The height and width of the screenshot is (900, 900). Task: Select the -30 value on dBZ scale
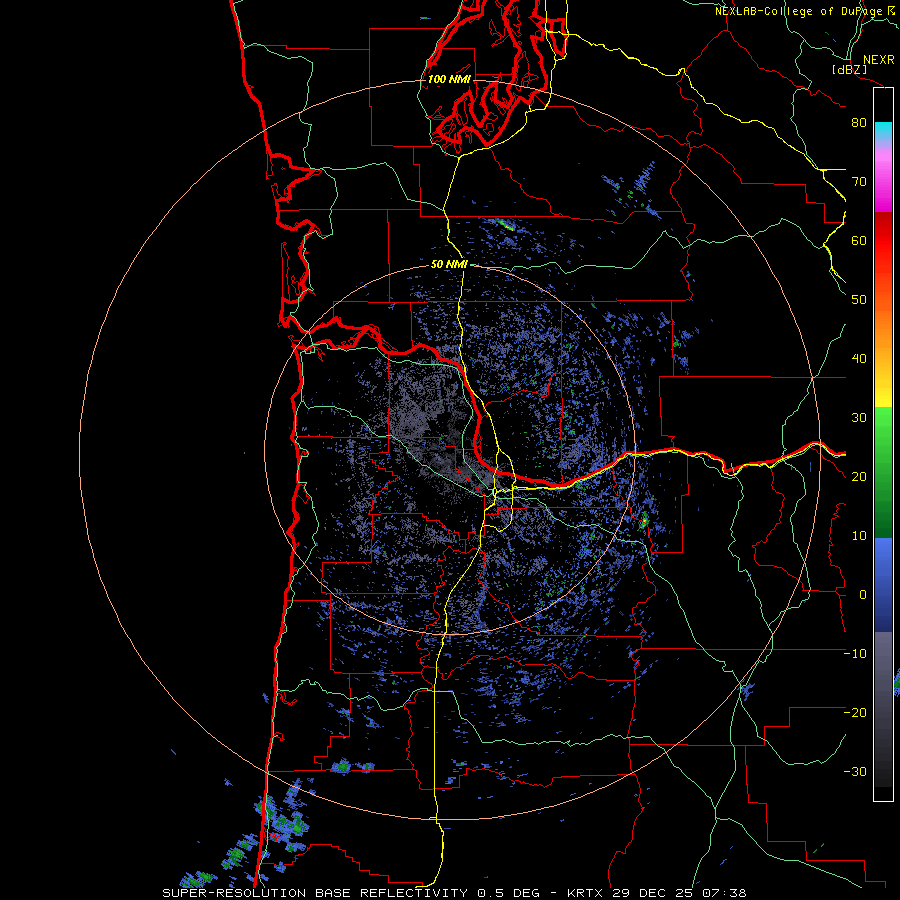pyautogui.click(x=855, y=771)
